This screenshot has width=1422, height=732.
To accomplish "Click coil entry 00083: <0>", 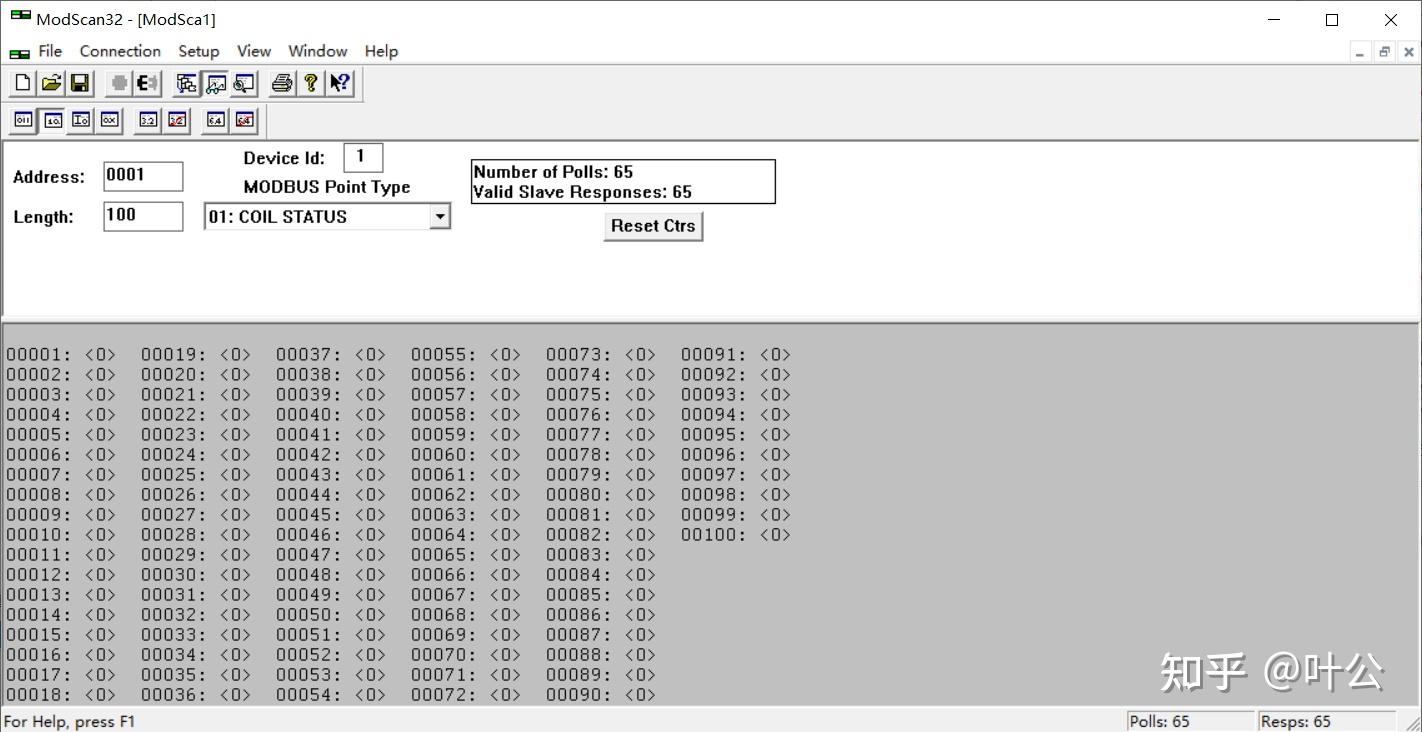I will pos(601,555).
